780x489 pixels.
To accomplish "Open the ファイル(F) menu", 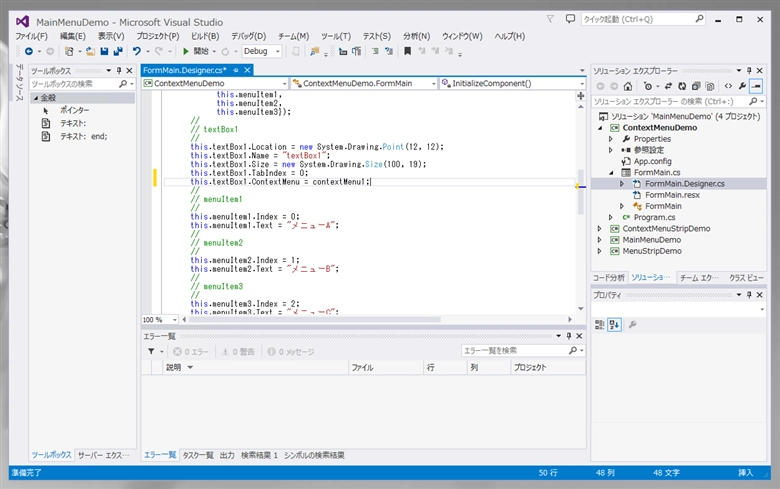I will [x=31, y=36].
